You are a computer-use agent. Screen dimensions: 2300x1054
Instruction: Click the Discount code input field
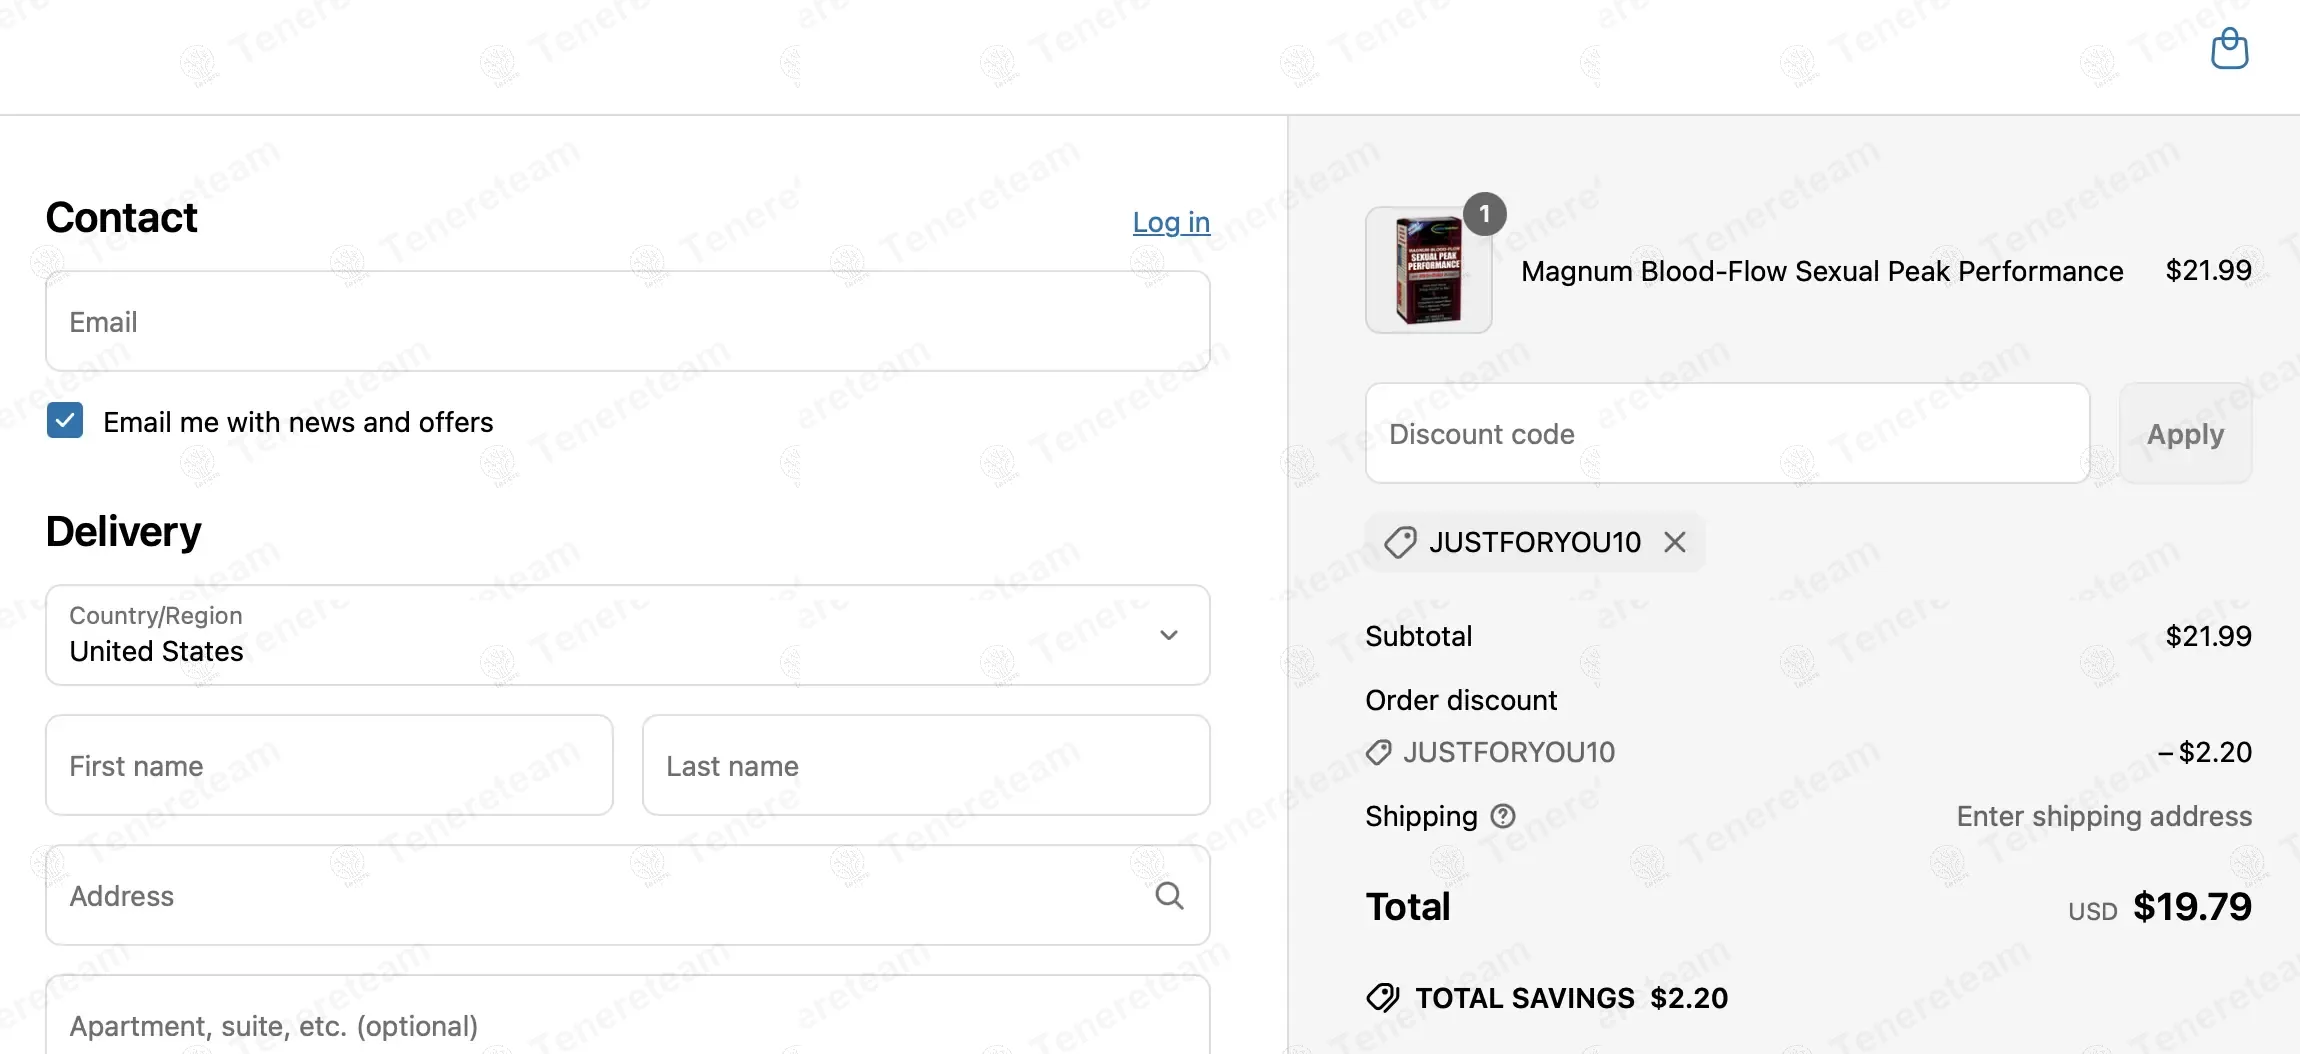pos(1727,433)
